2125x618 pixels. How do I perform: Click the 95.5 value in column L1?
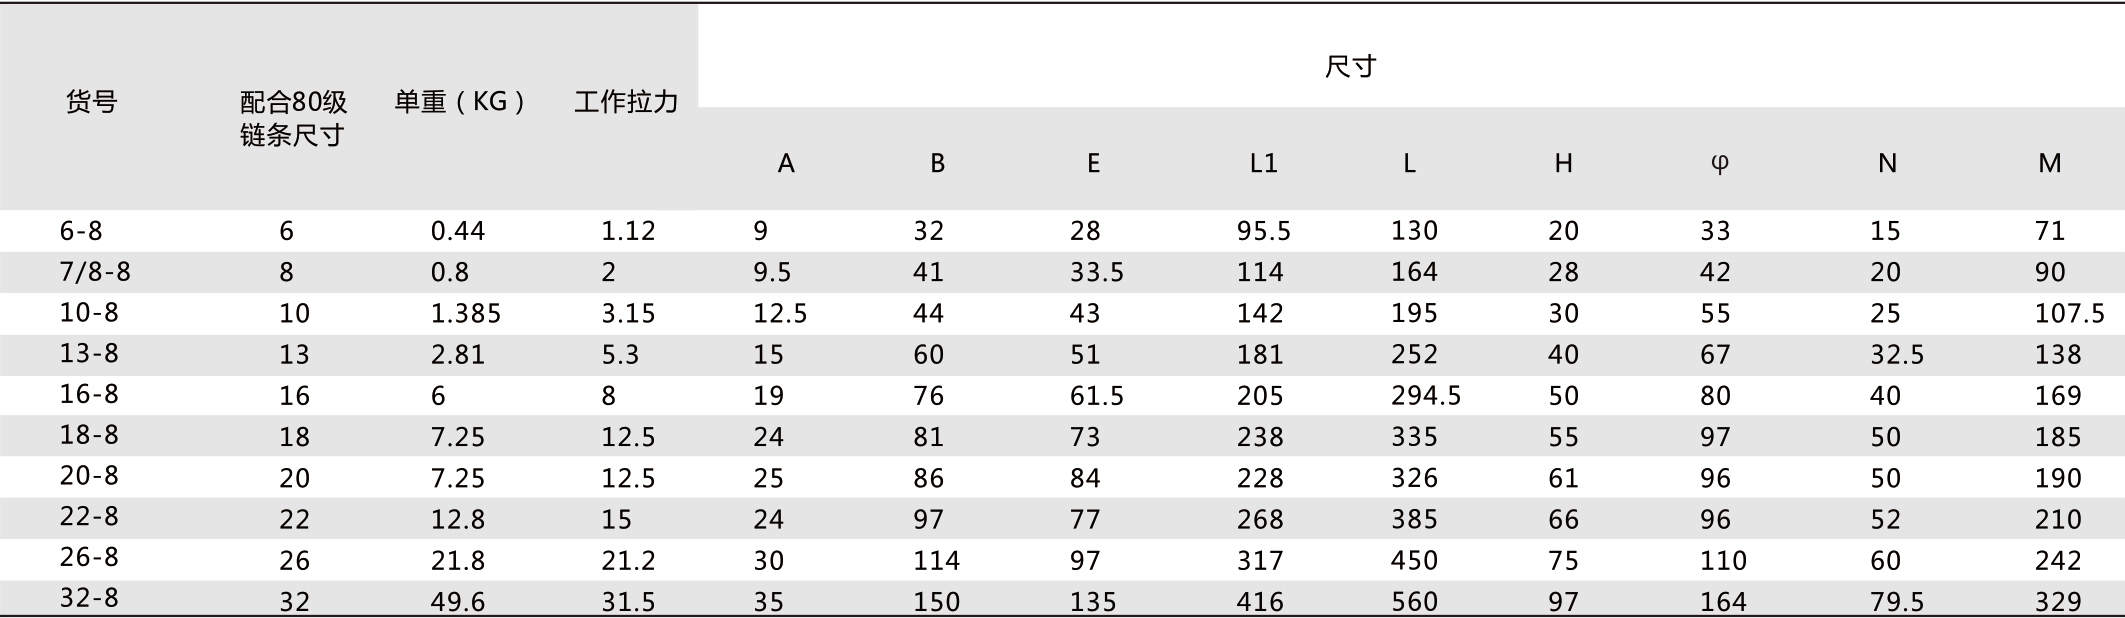(x=1263, y=232)
